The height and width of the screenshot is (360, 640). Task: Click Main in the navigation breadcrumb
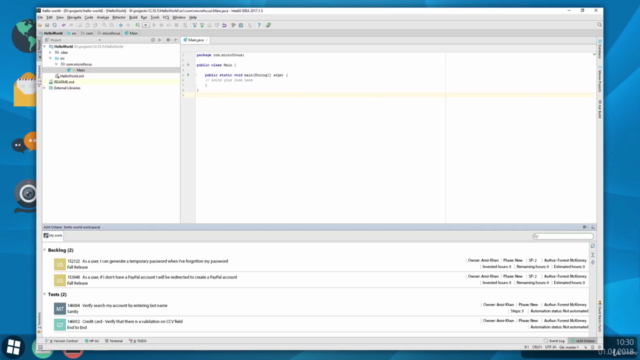[132, 33]
